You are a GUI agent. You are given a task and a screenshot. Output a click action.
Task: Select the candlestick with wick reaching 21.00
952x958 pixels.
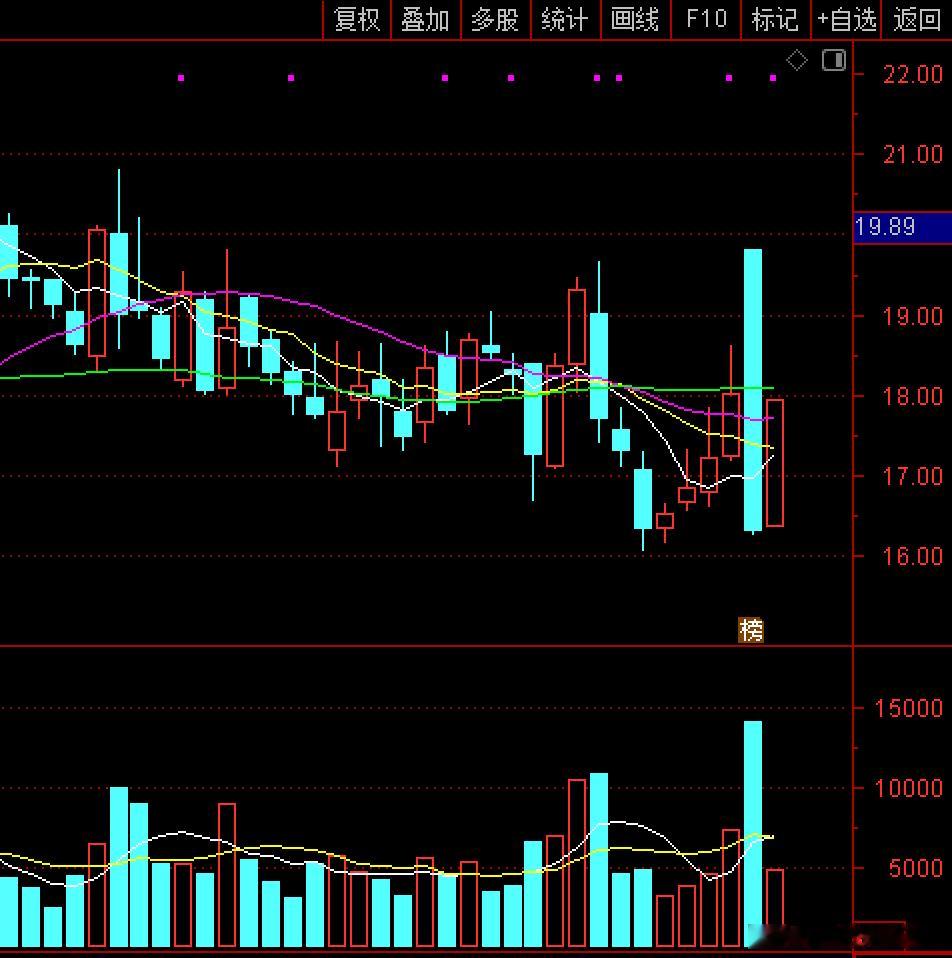pos(119,259)
